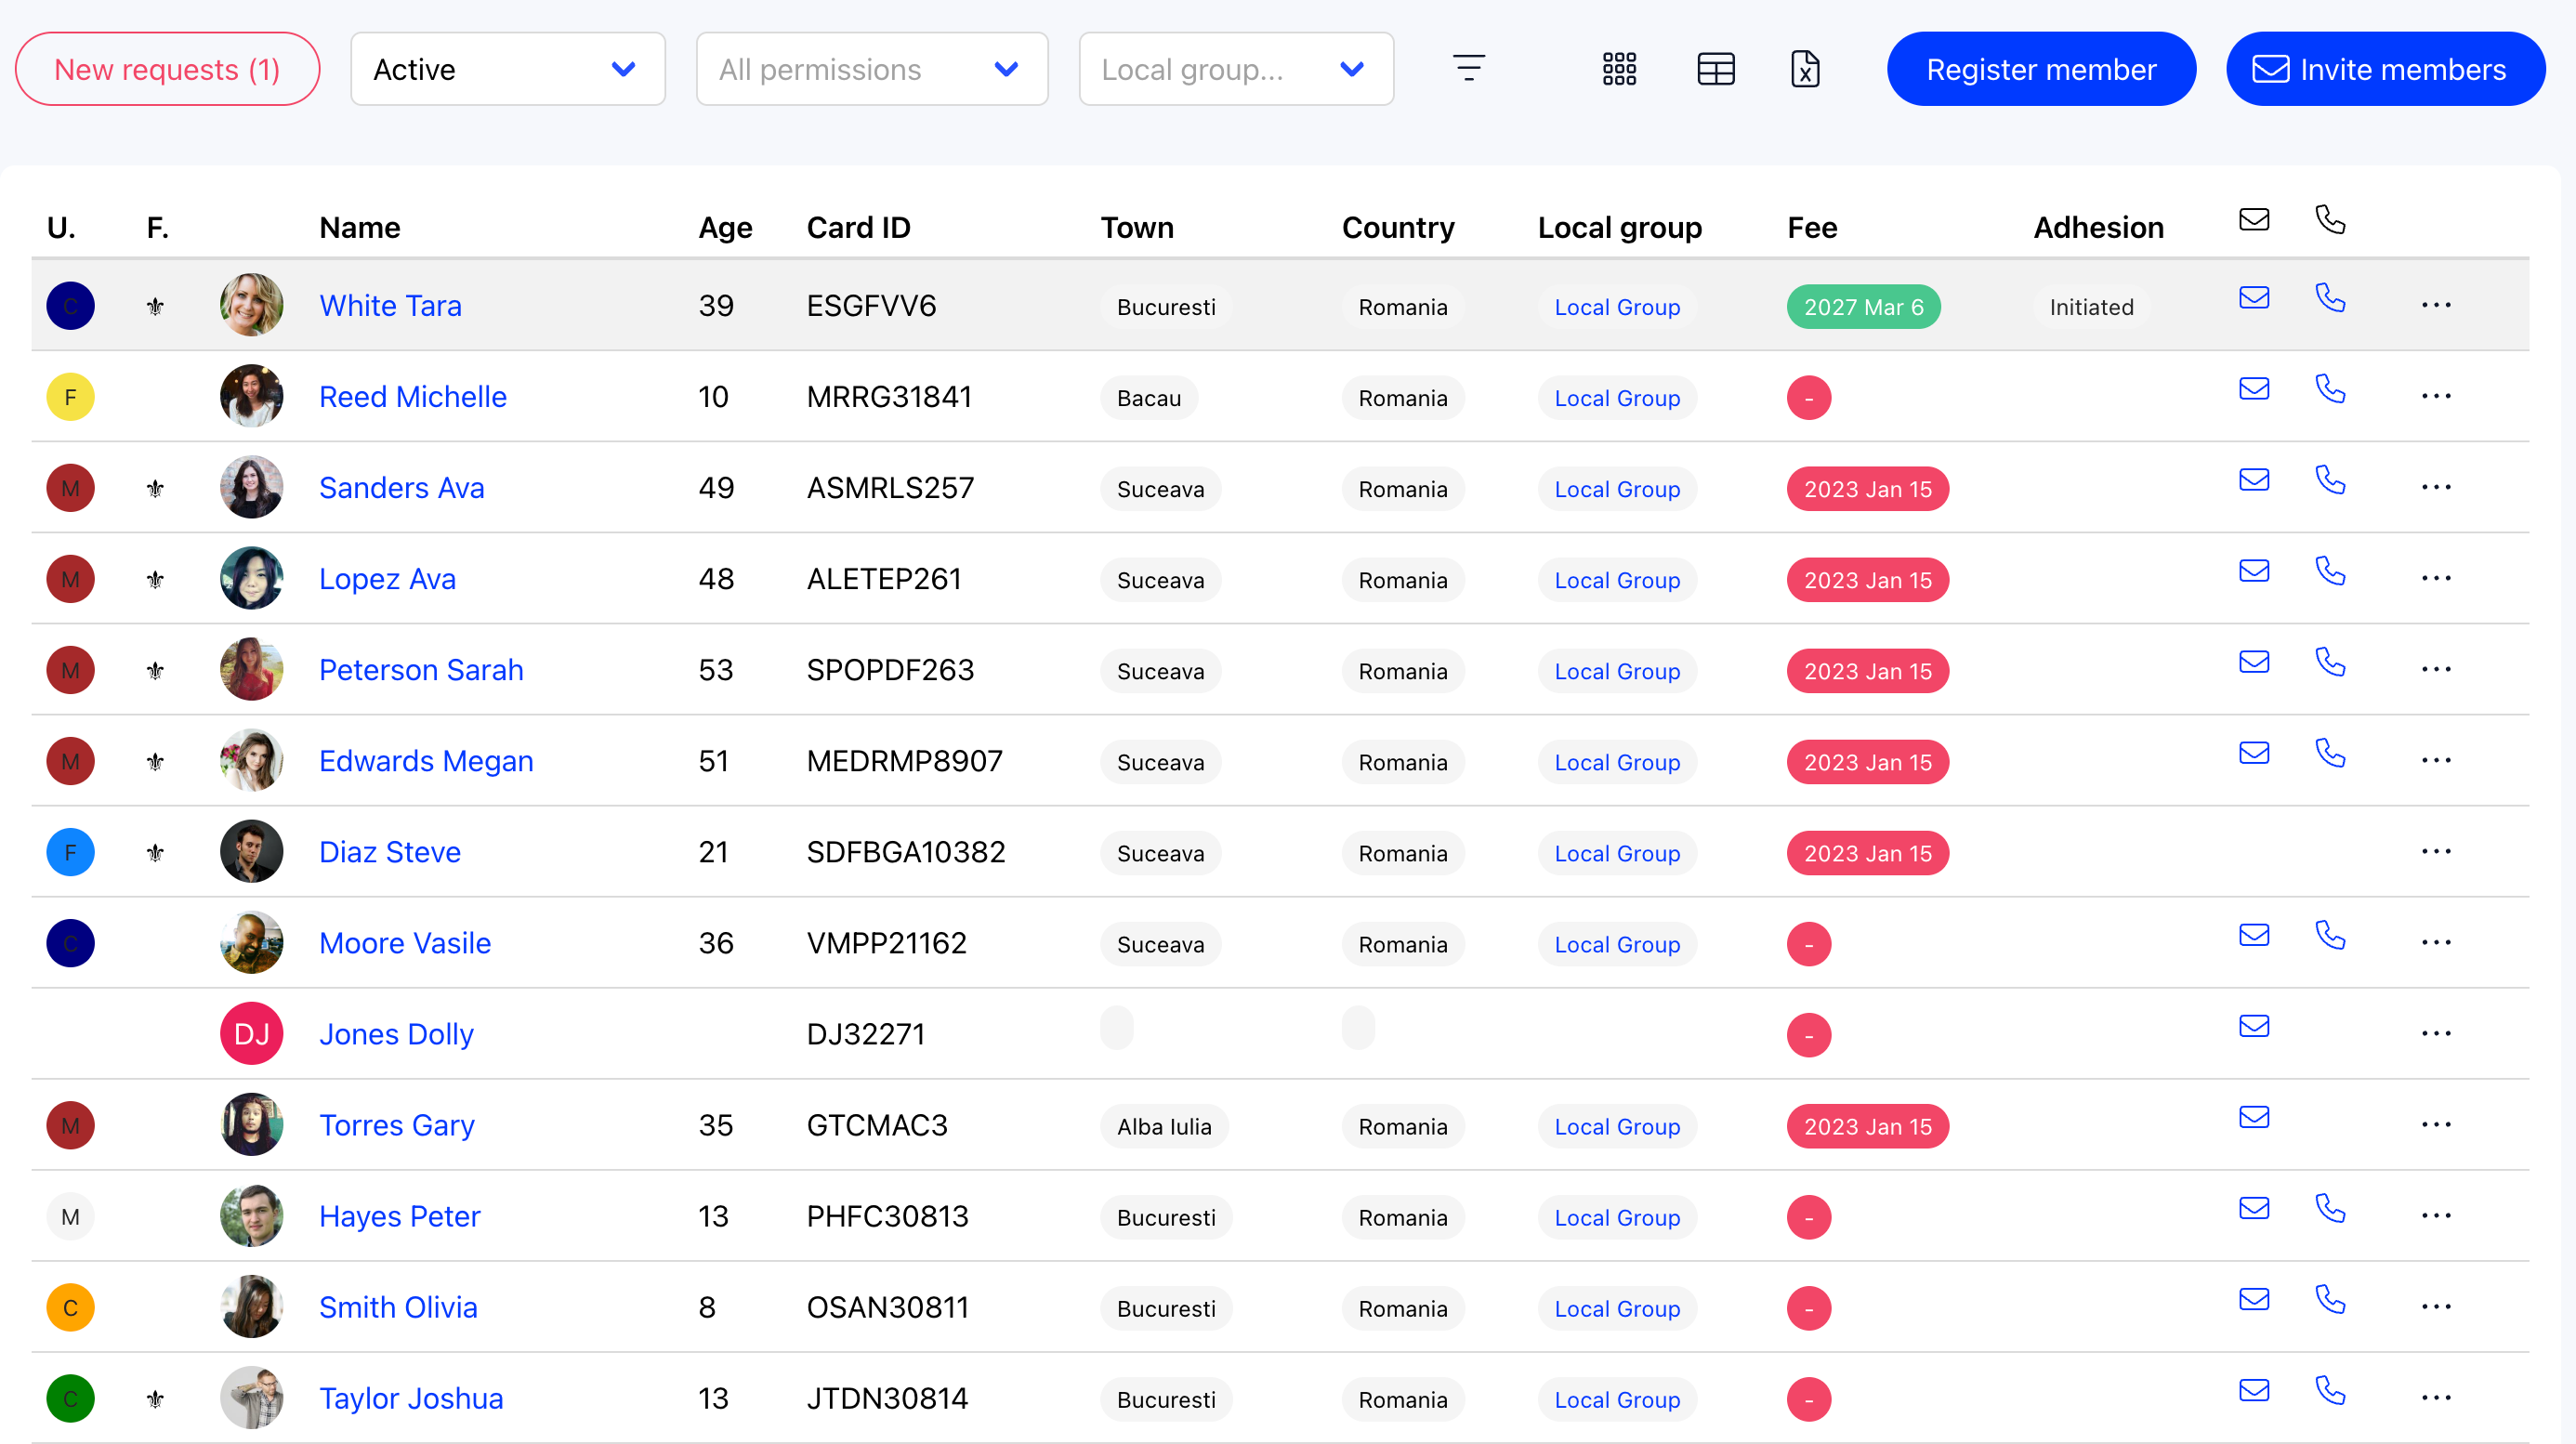Click the Register member button
Image resolution: width=2576 pixels, height=1444 pixels.
(2040, 69)
